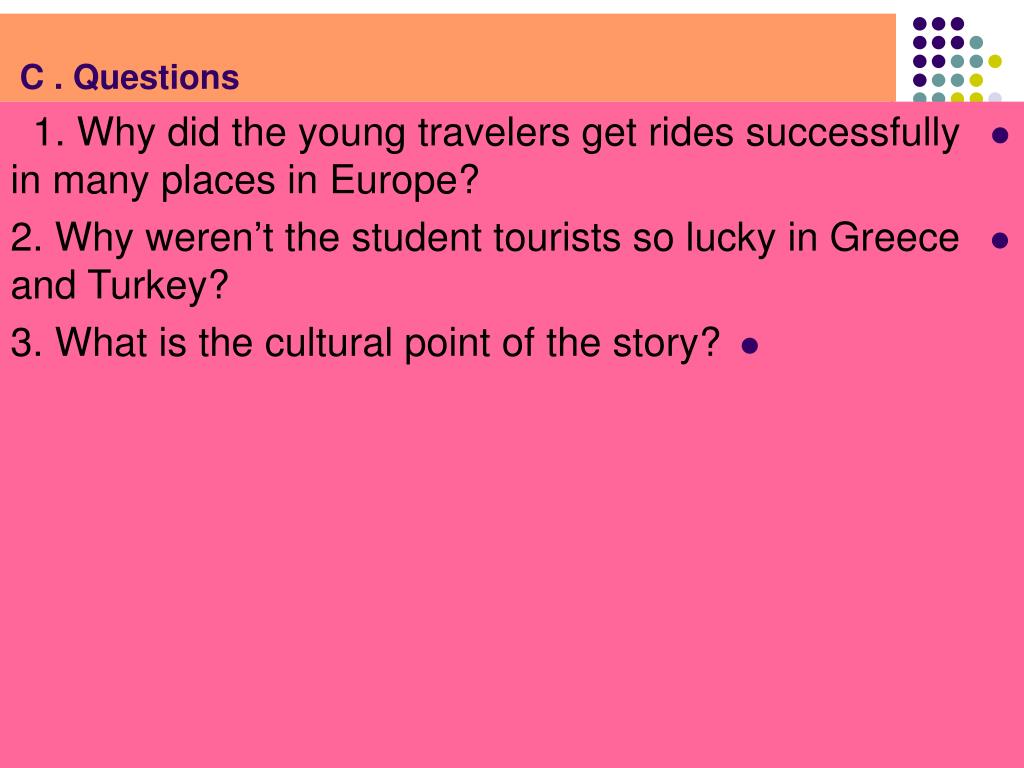Click the purple bullet beside question 2
Viewport: 1024px width, 768px height.
(x=1000, y=240)
